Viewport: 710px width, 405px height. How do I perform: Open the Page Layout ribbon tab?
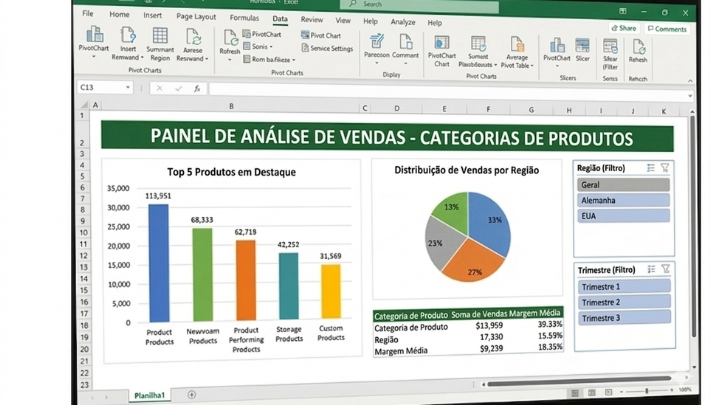click(x=196, y=17)
